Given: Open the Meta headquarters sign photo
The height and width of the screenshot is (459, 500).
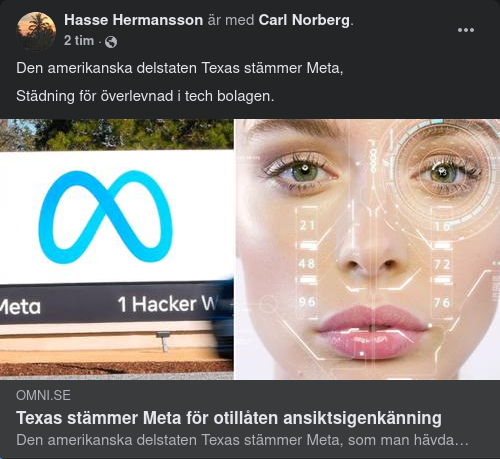Looking at the screenshot, I should [x=117, y=249].
